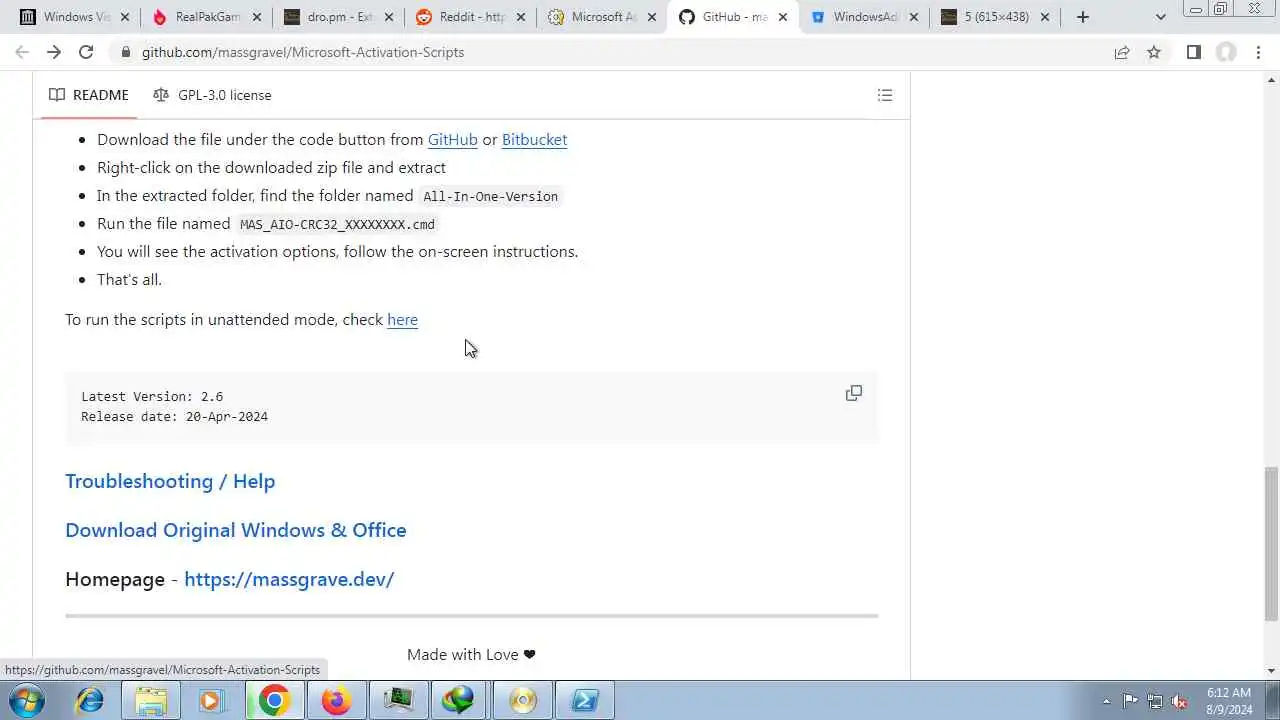This screenshot has height=720, width=1280.
Task: Open Troubleshooting / Help link
Action: (170, 481)
